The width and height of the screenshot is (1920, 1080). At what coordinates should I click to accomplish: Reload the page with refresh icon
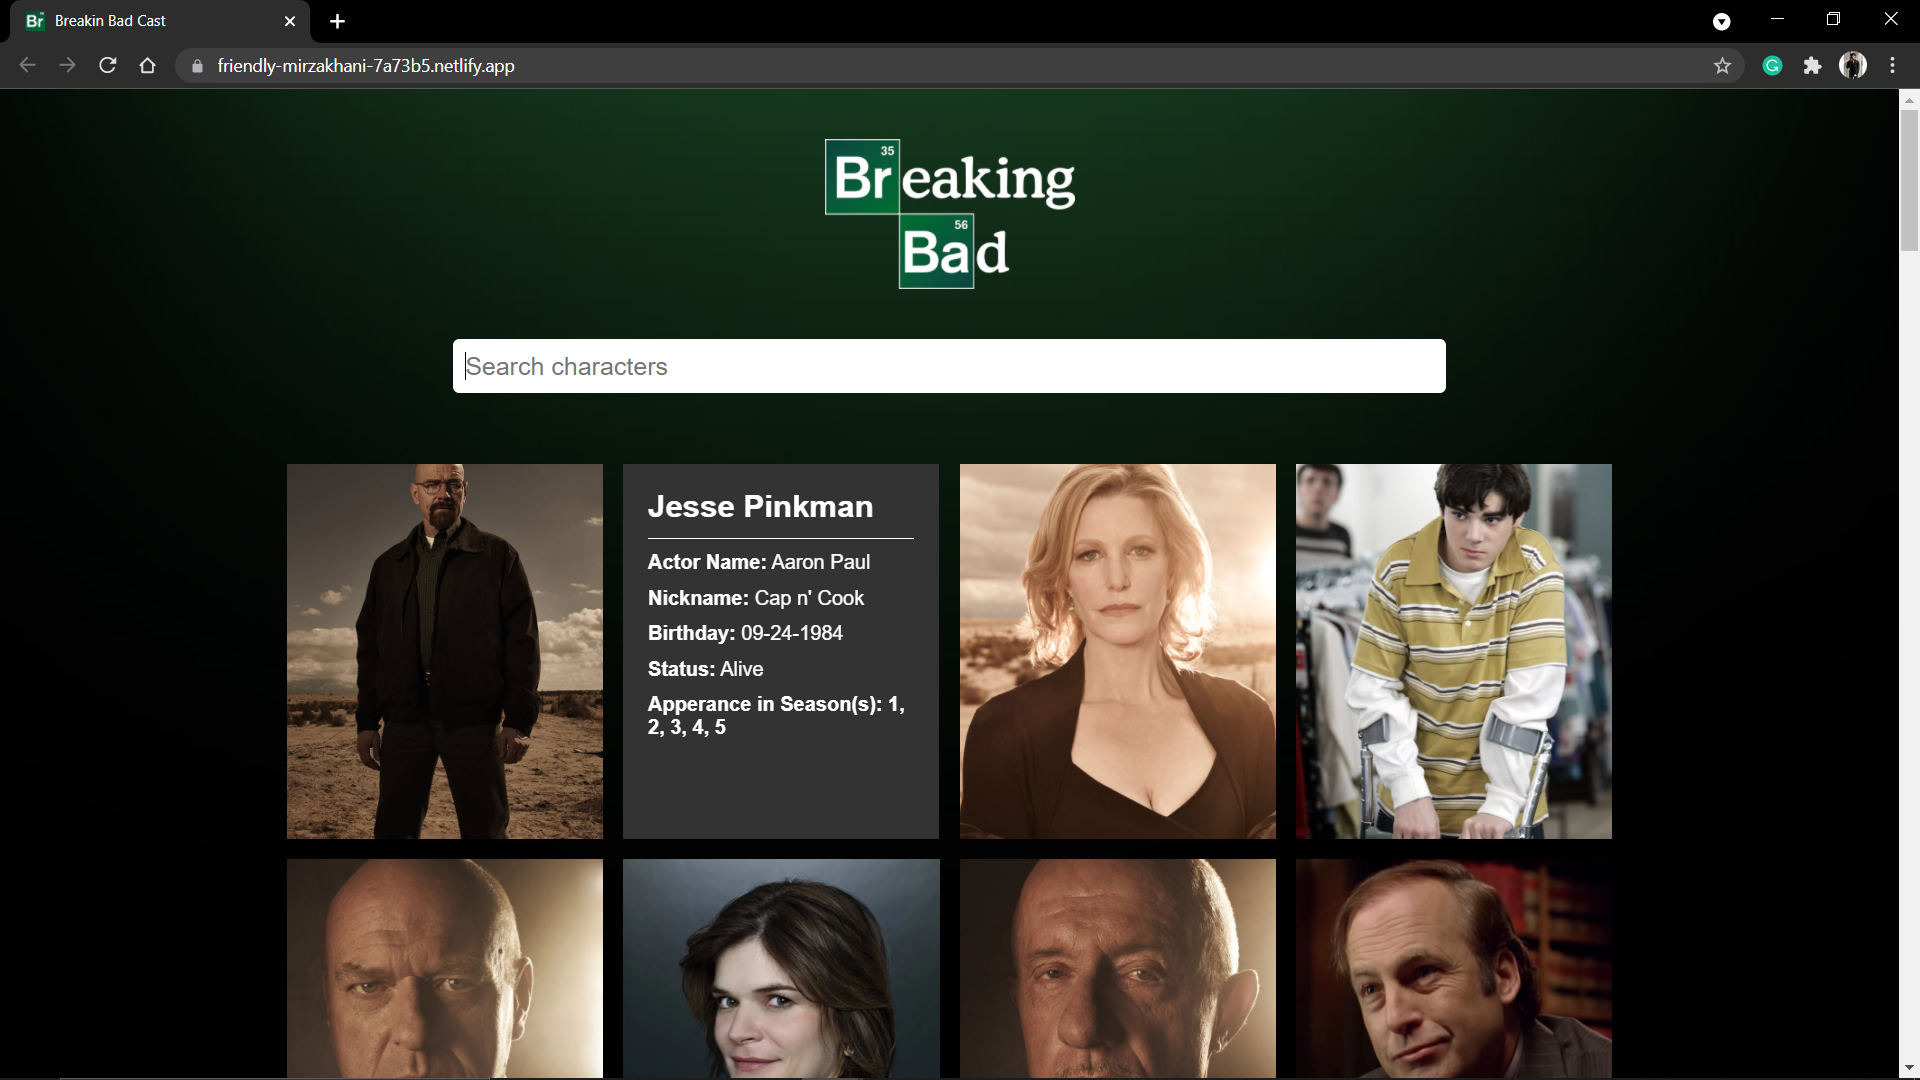(x=108, y=65)
